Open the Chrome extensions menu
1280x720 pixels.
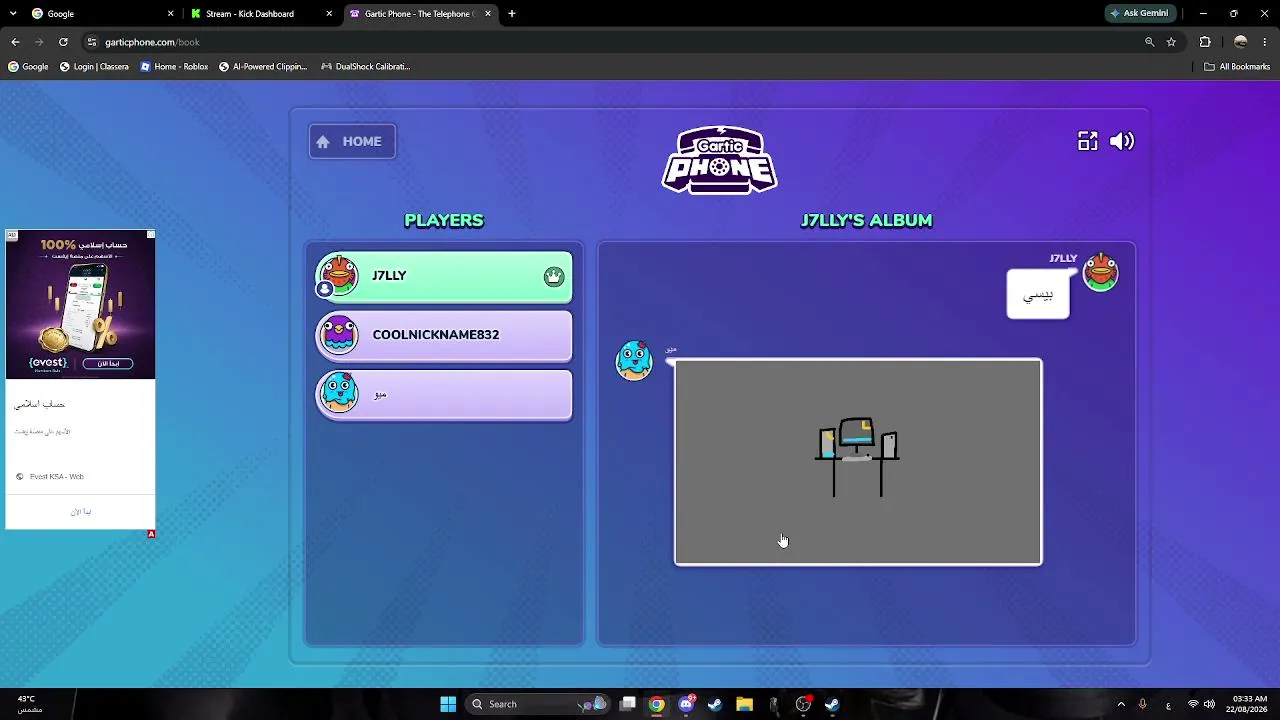(1205, 42)
